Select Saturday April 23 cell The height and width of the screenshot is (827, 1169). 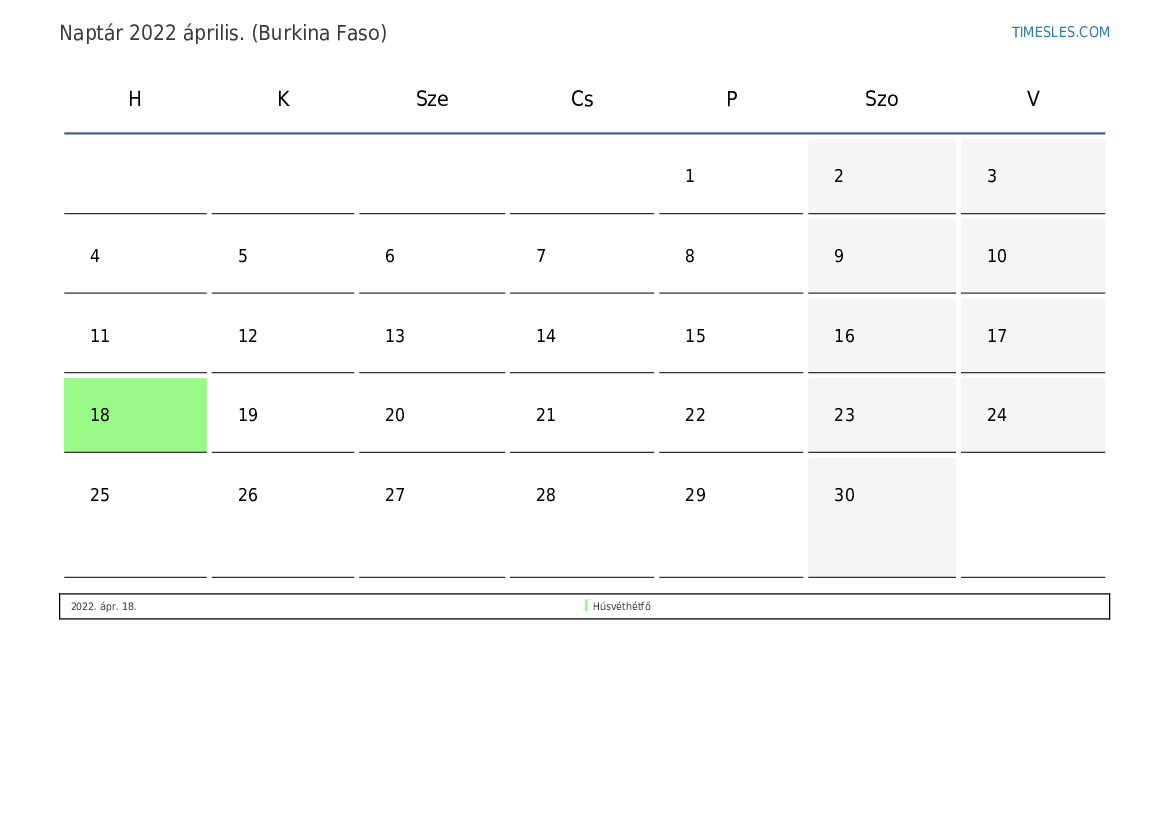point(881,416)
